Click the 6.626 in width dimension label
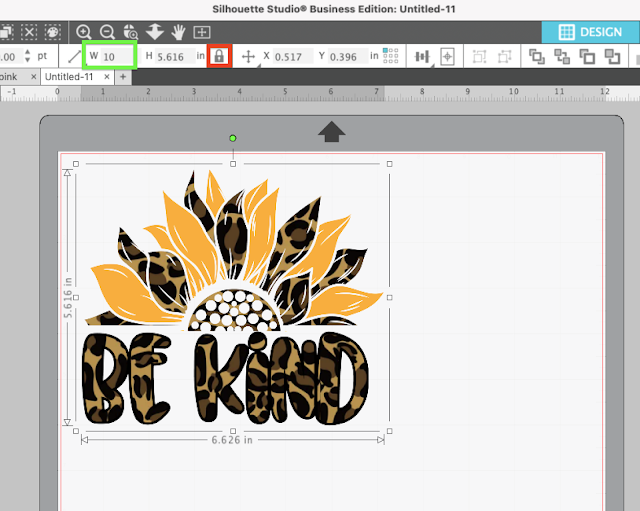This screenshot has height=511, width=640. [232, 440]
